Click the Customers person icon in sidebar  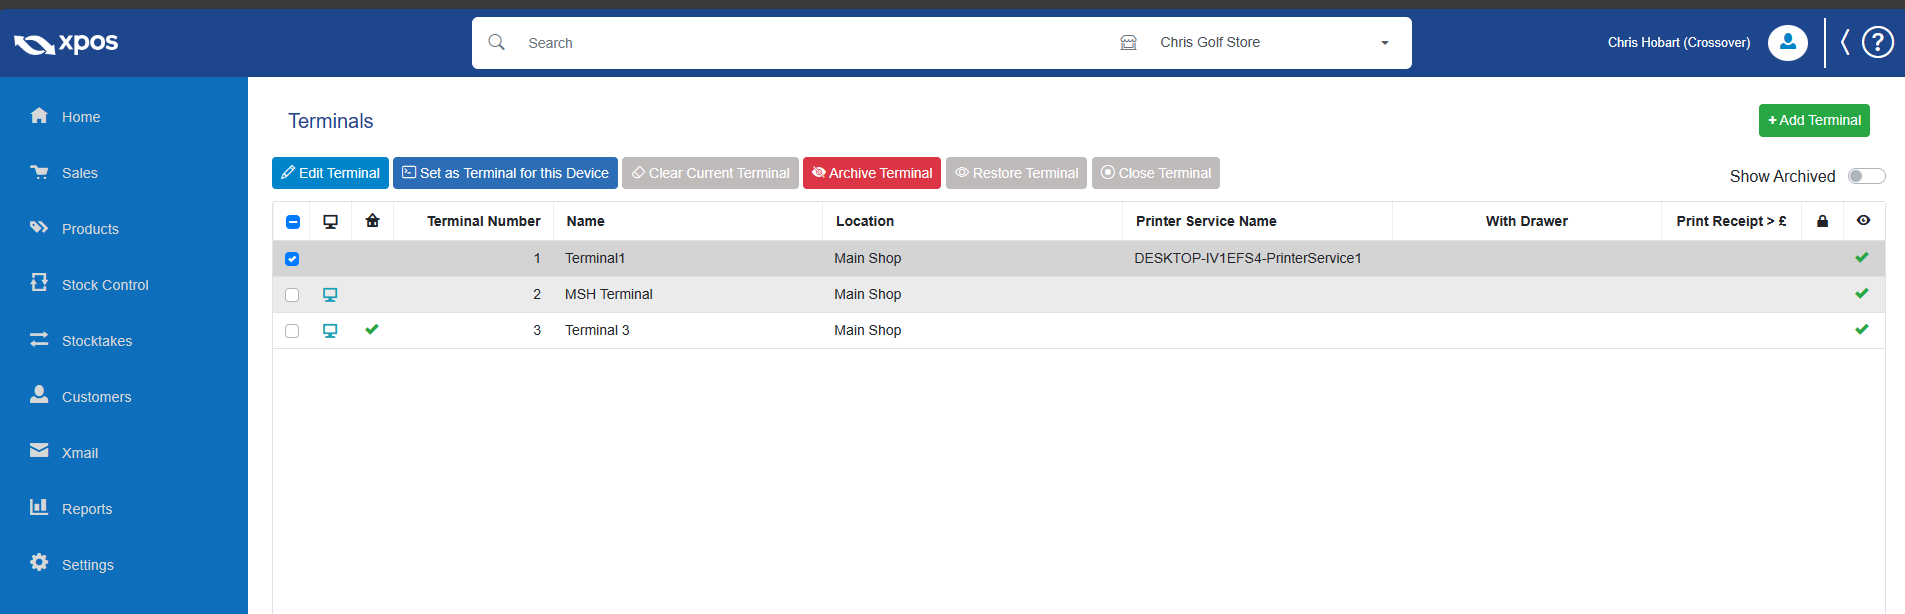click(x=39, y=394)
